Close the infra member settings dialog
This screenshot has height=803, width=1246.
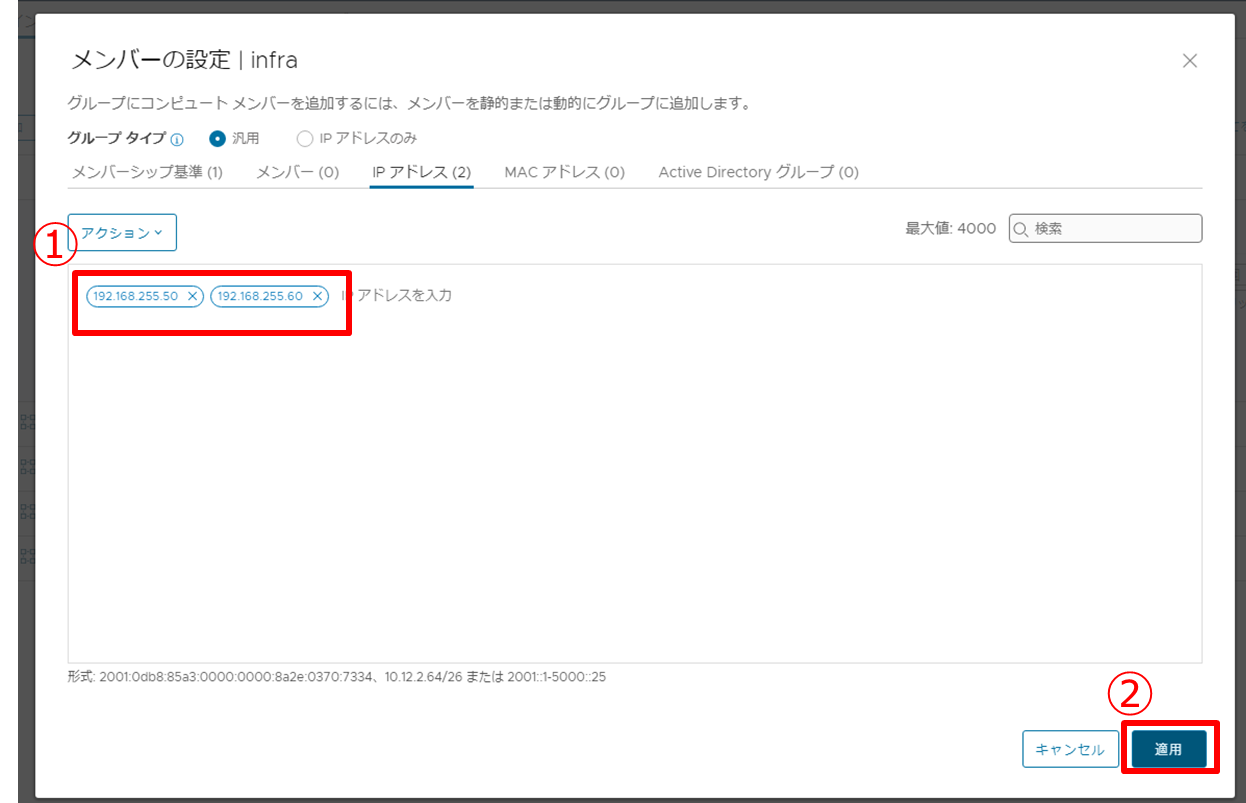[x=1189, y=61]
